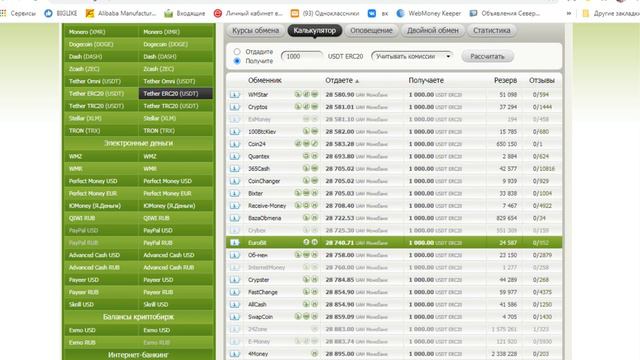
Task: Select Exmo USD in the receive column
Action: click(176, 330)
